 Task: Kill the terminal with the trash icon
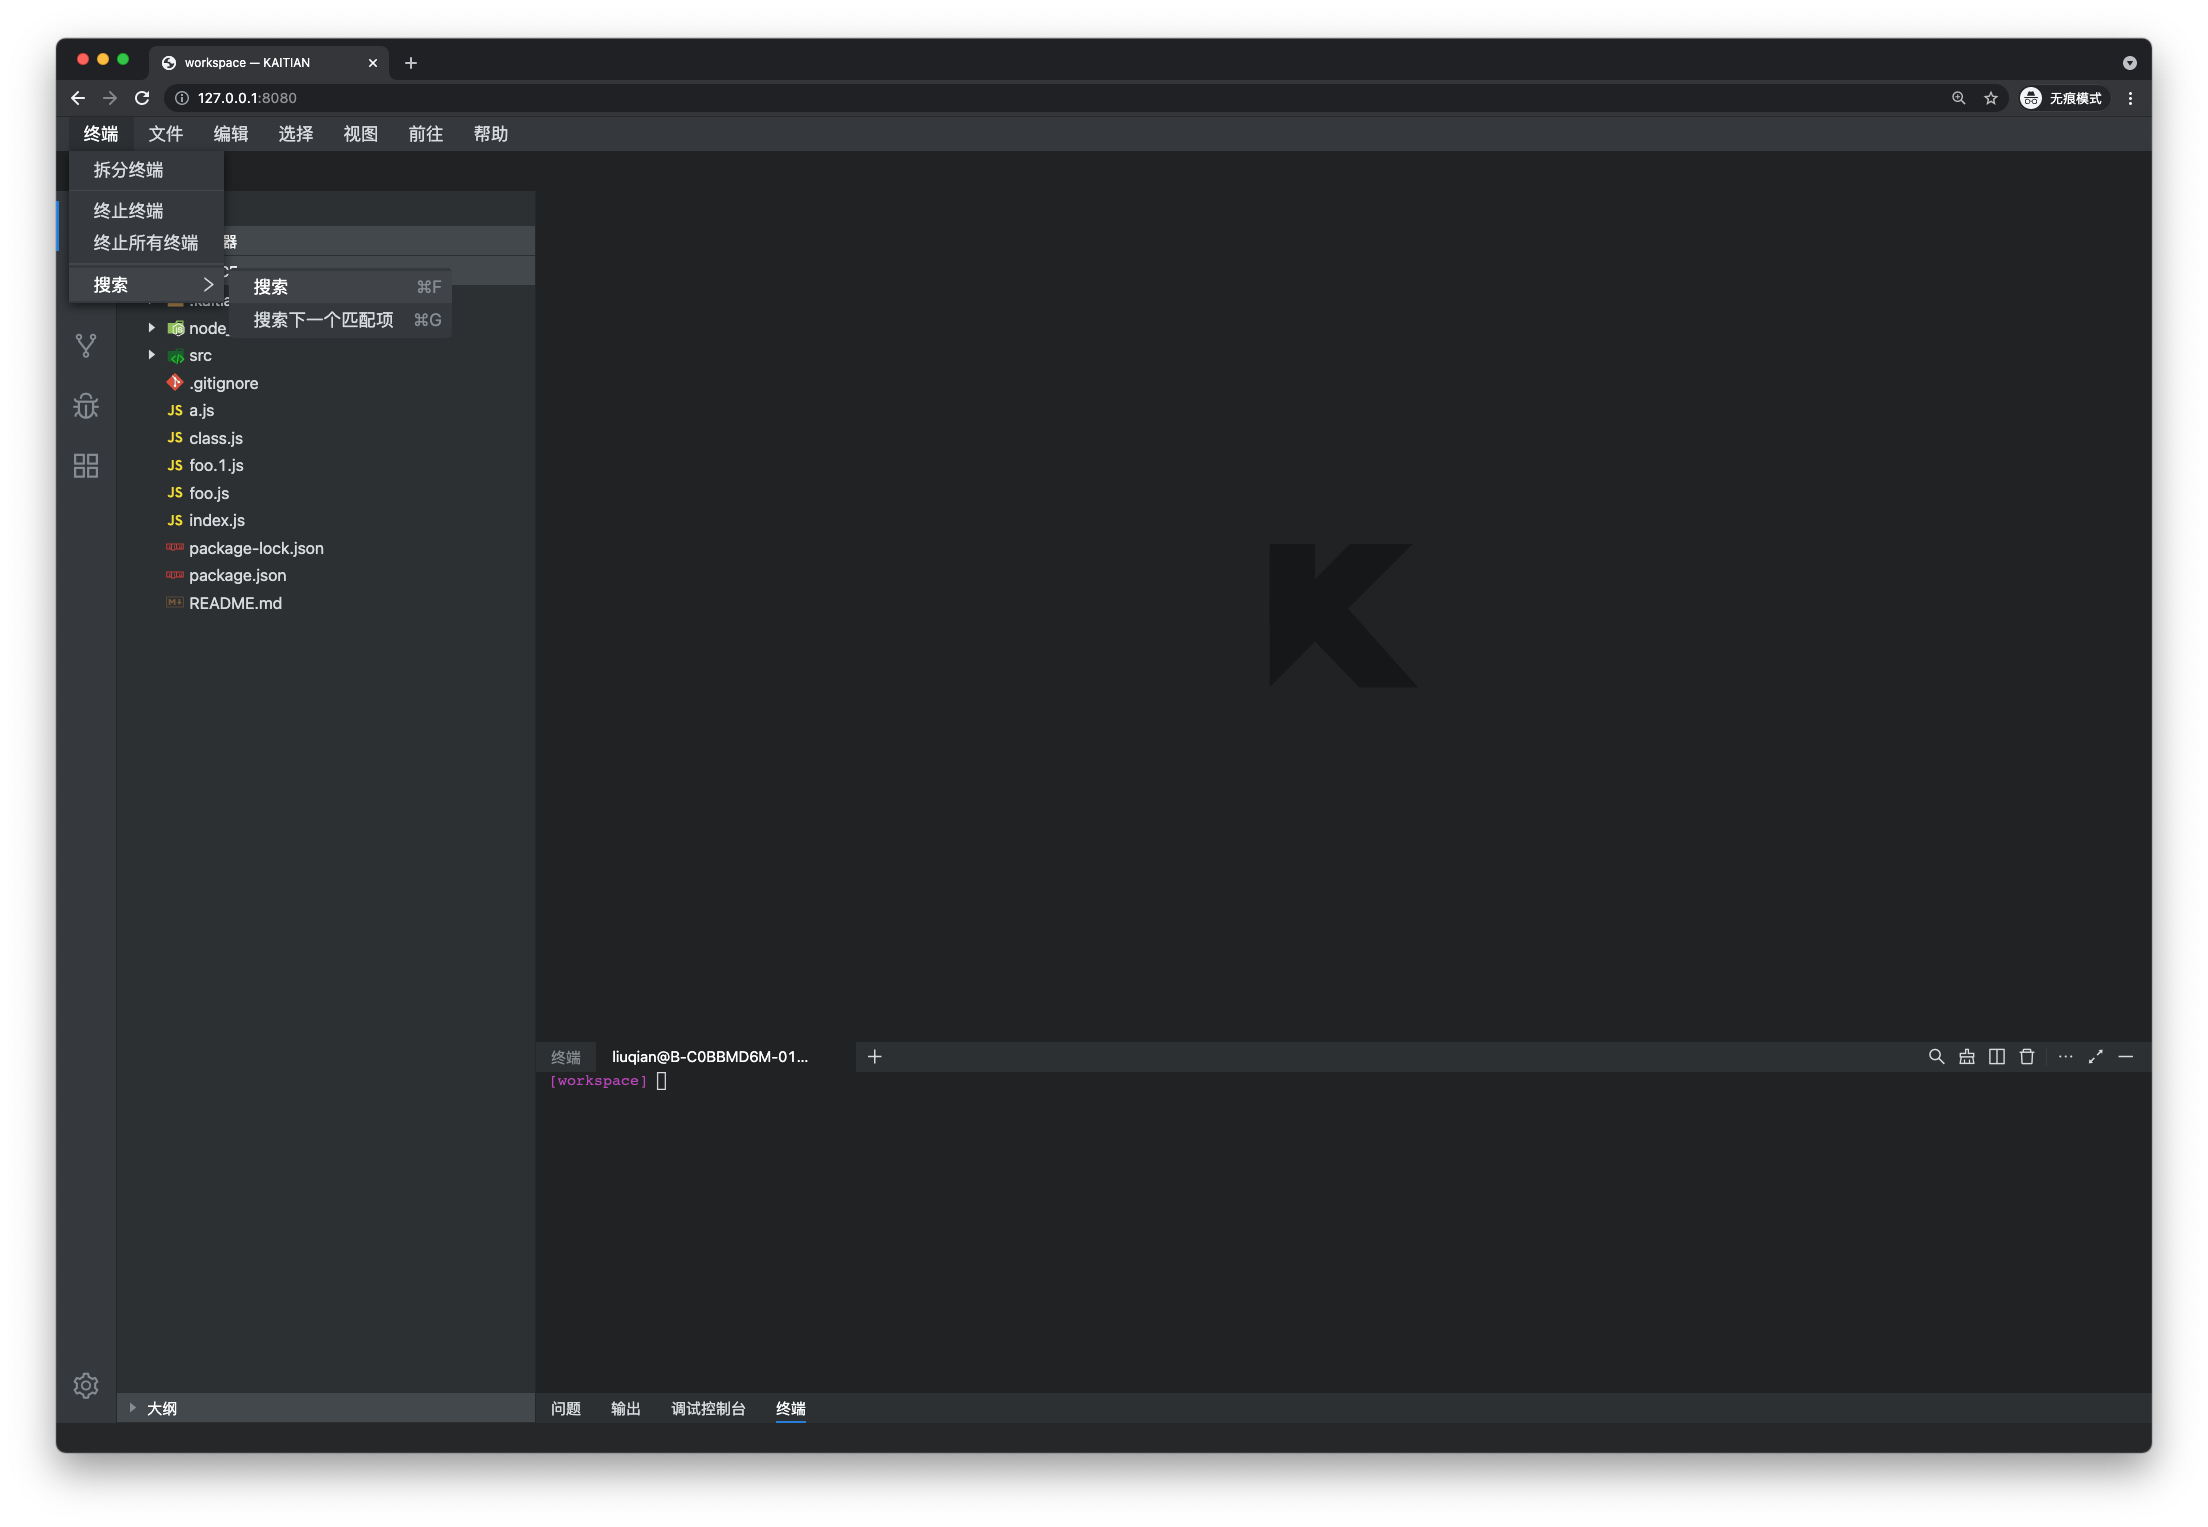tap(2026, 1056)
